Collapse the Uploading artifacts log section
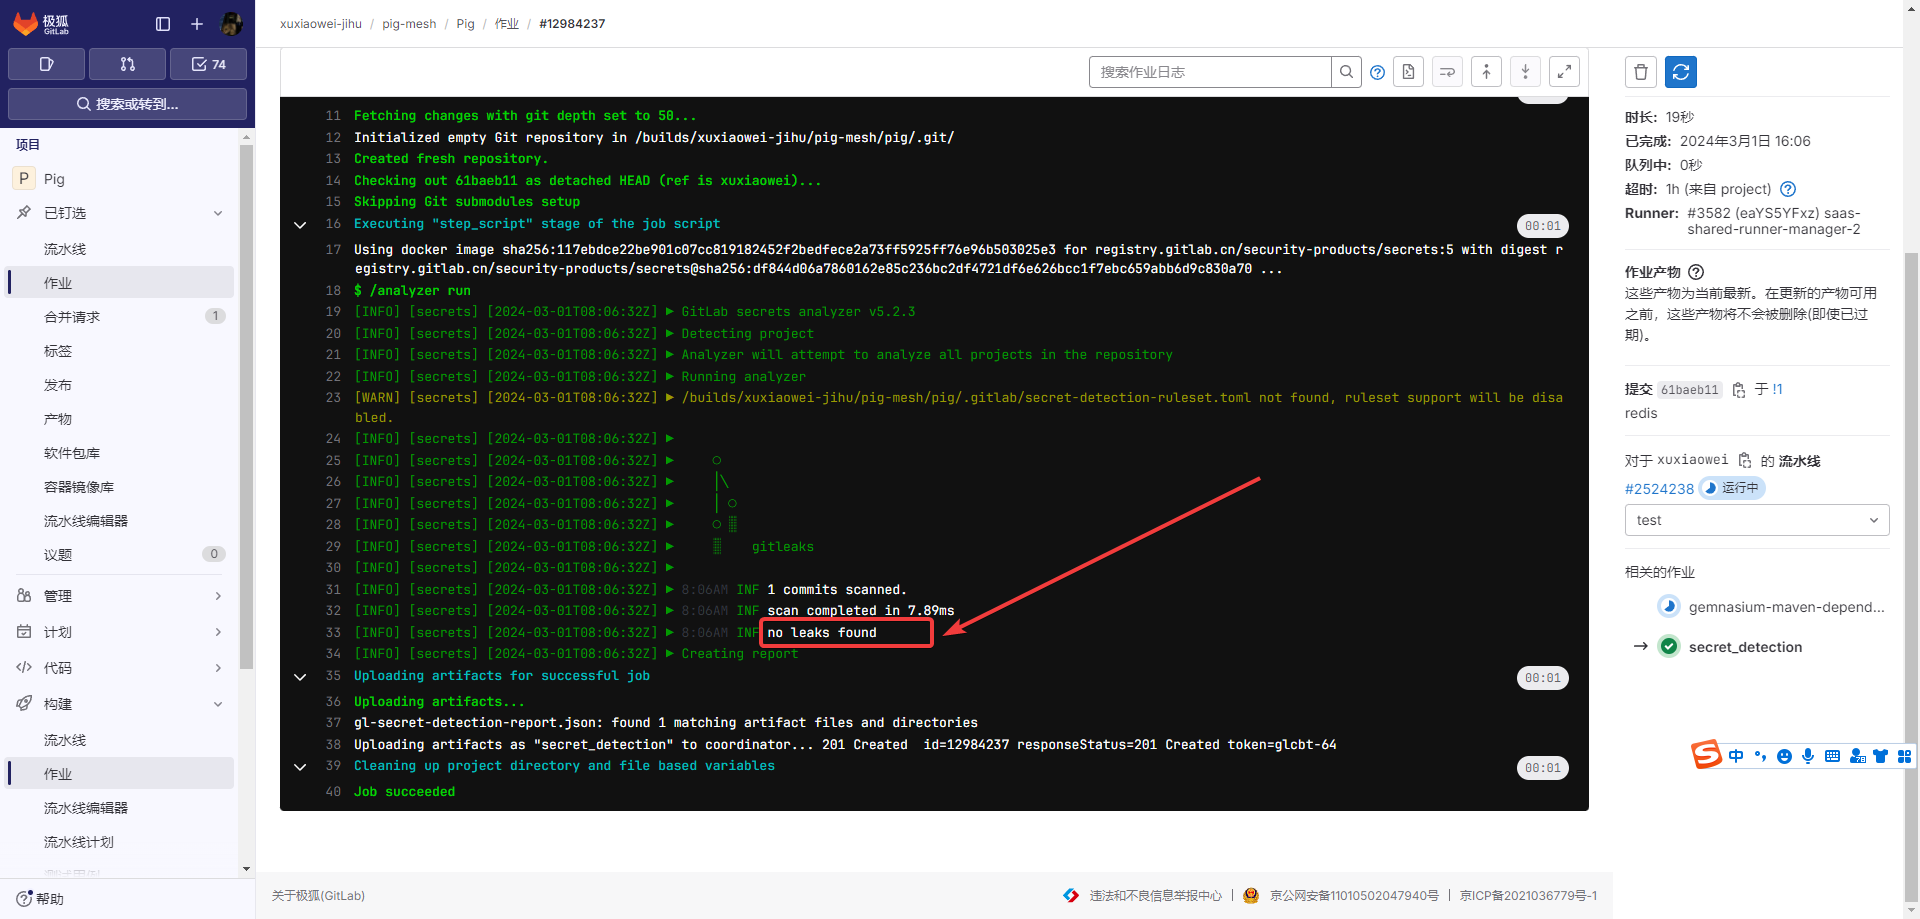This screenshot has height=919, width=1920. click(300, 677)
